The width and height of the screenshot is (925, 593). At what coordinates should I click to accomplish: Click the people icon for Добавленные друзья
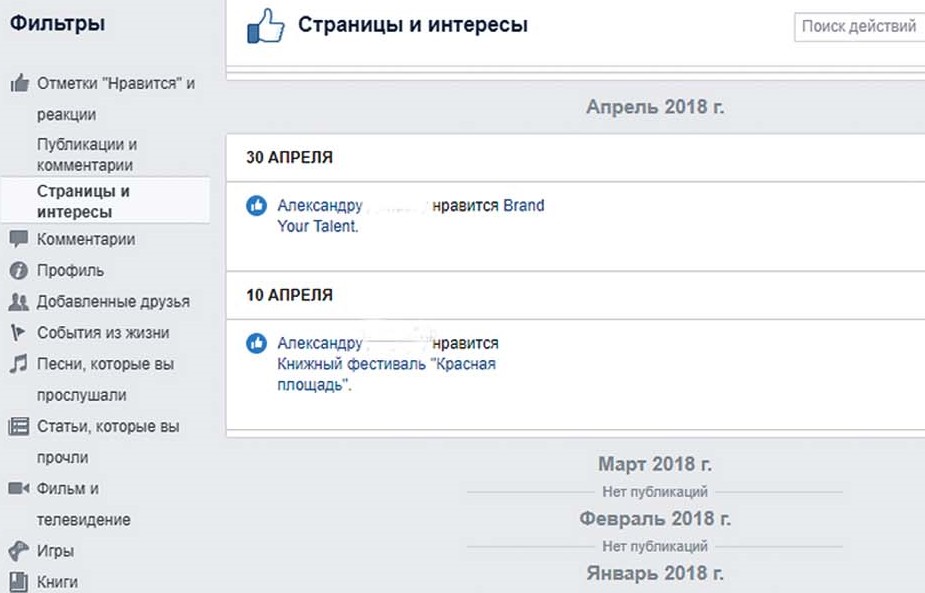(x=18, y=302)
